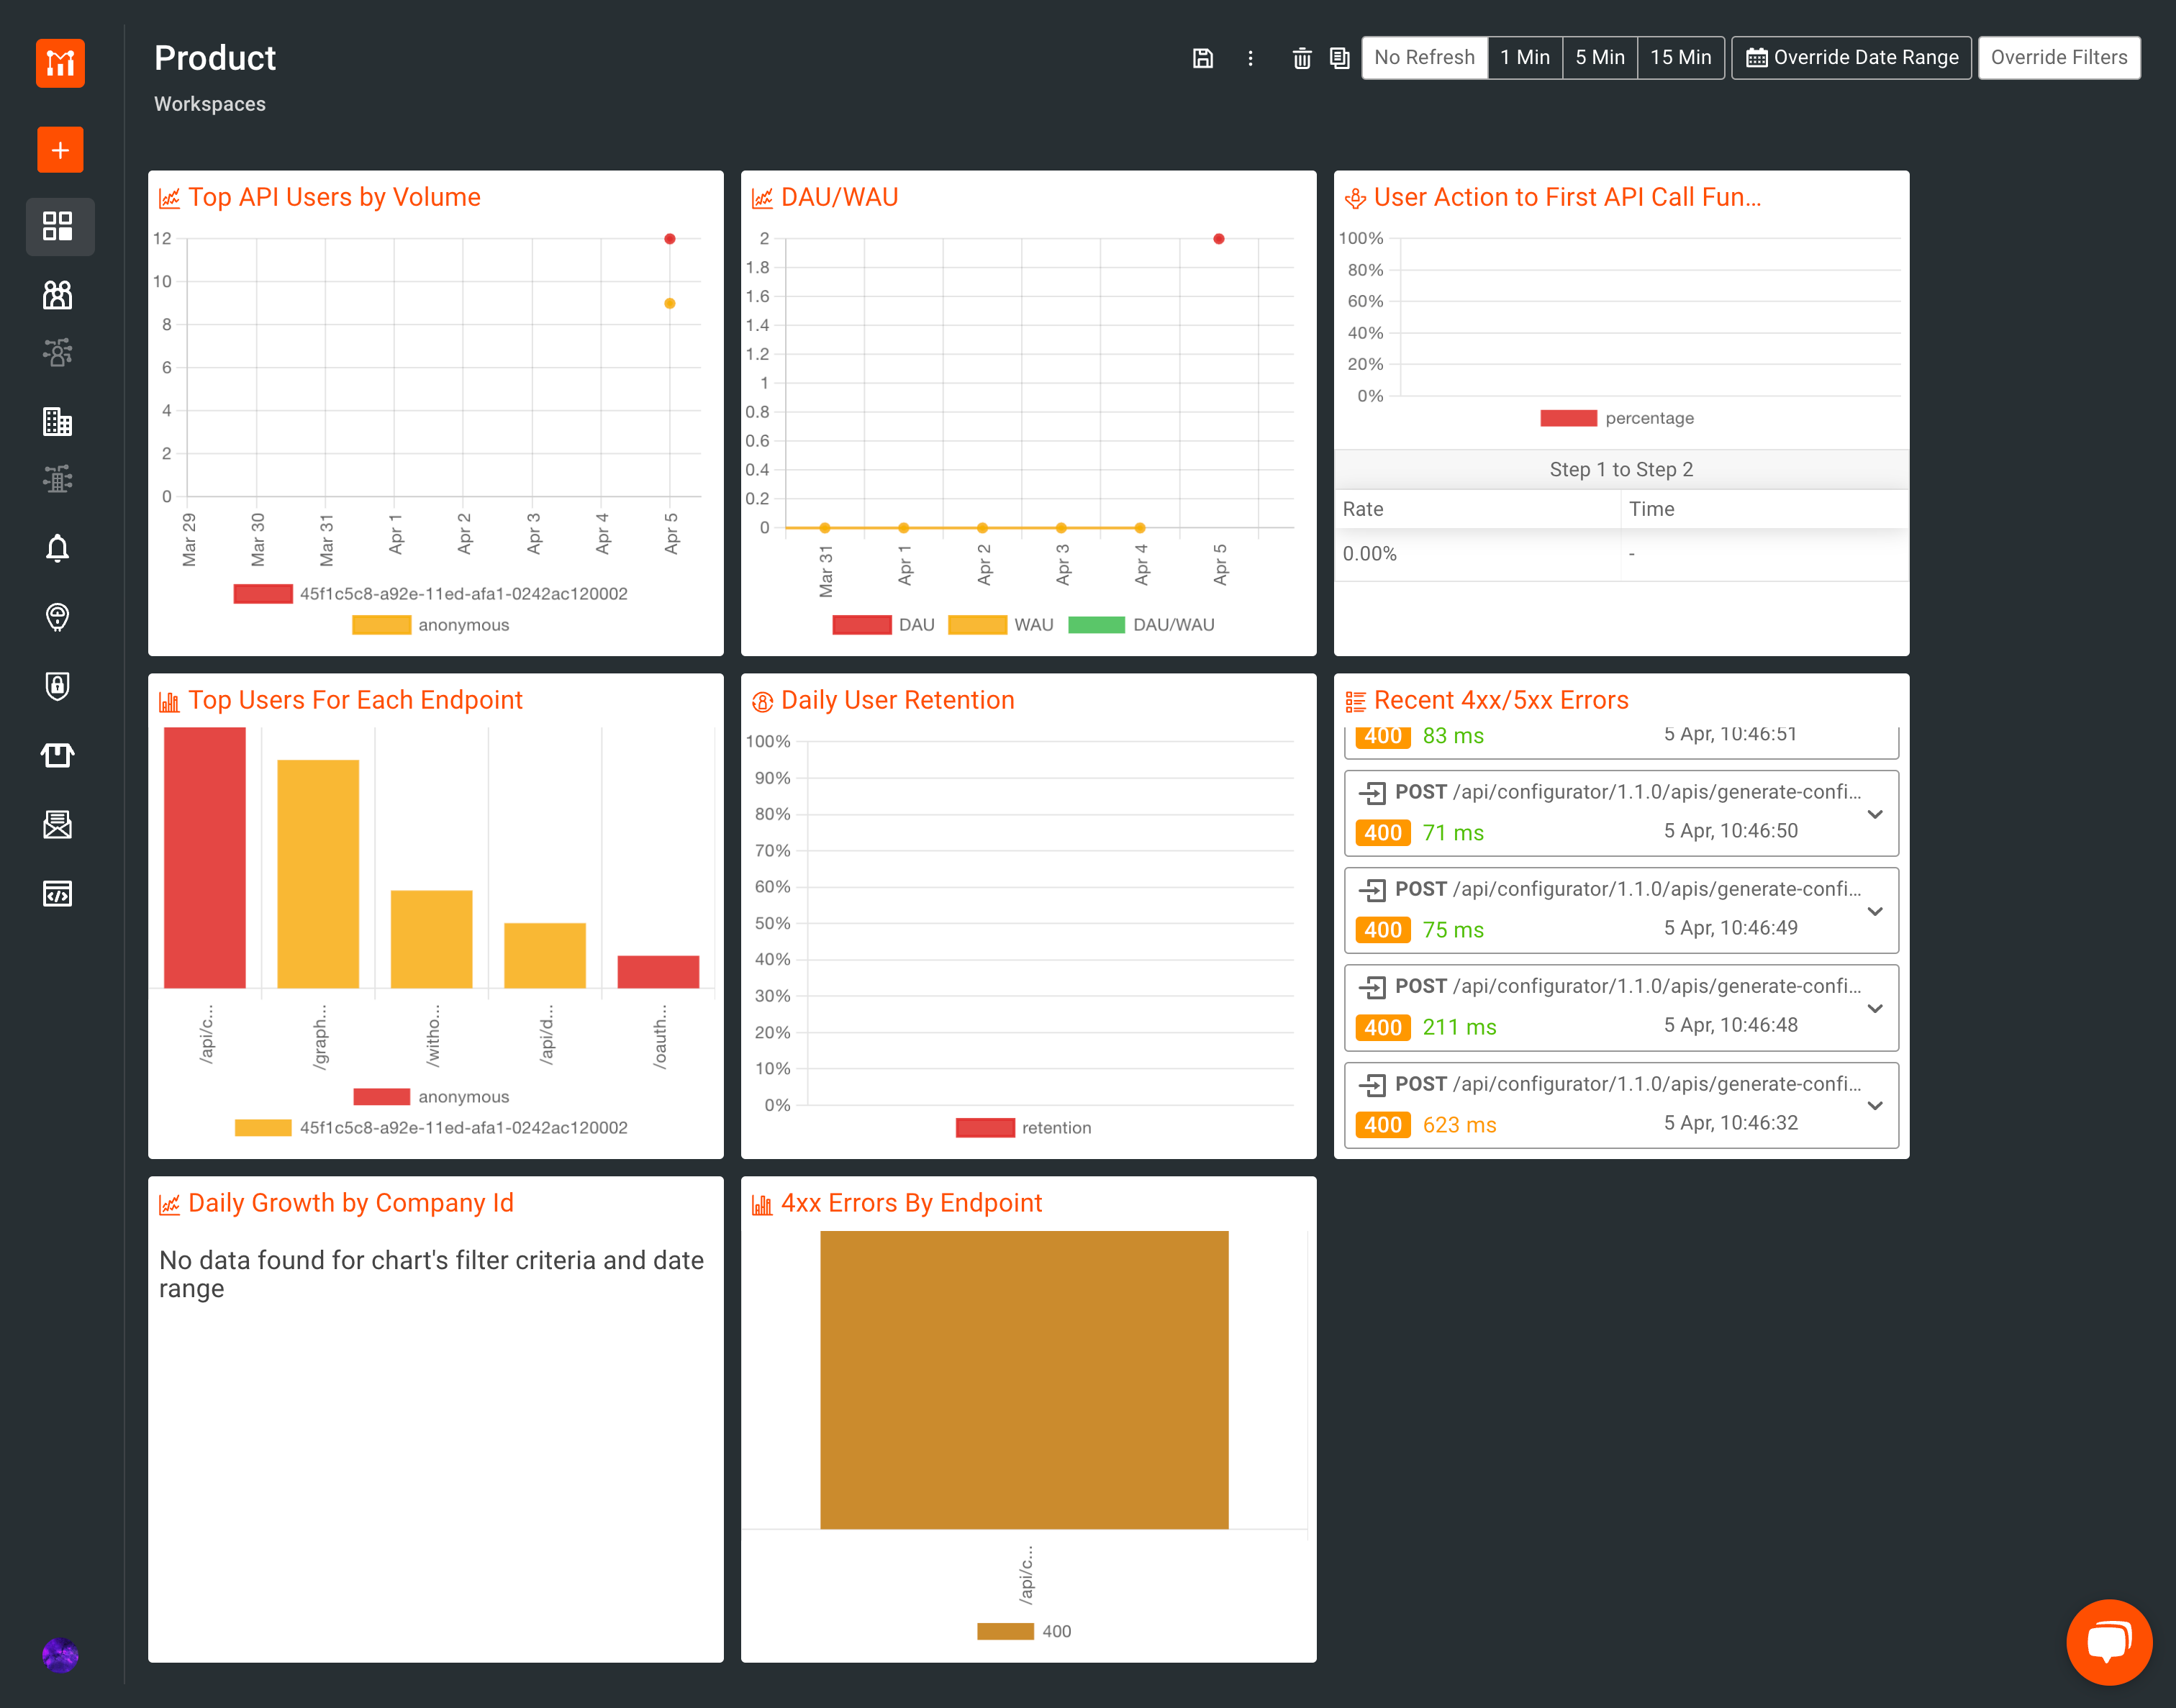Expand the error row at 10:46:32

coord(1875,1105)
